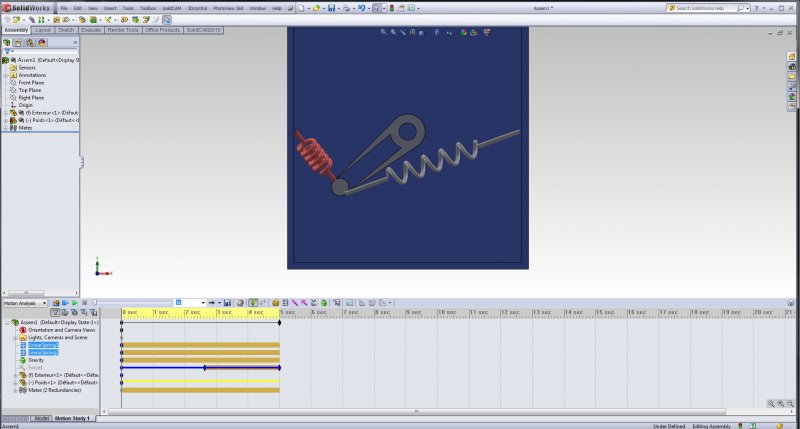Open the help search options dropdown arrow

[x=747, y=8]
